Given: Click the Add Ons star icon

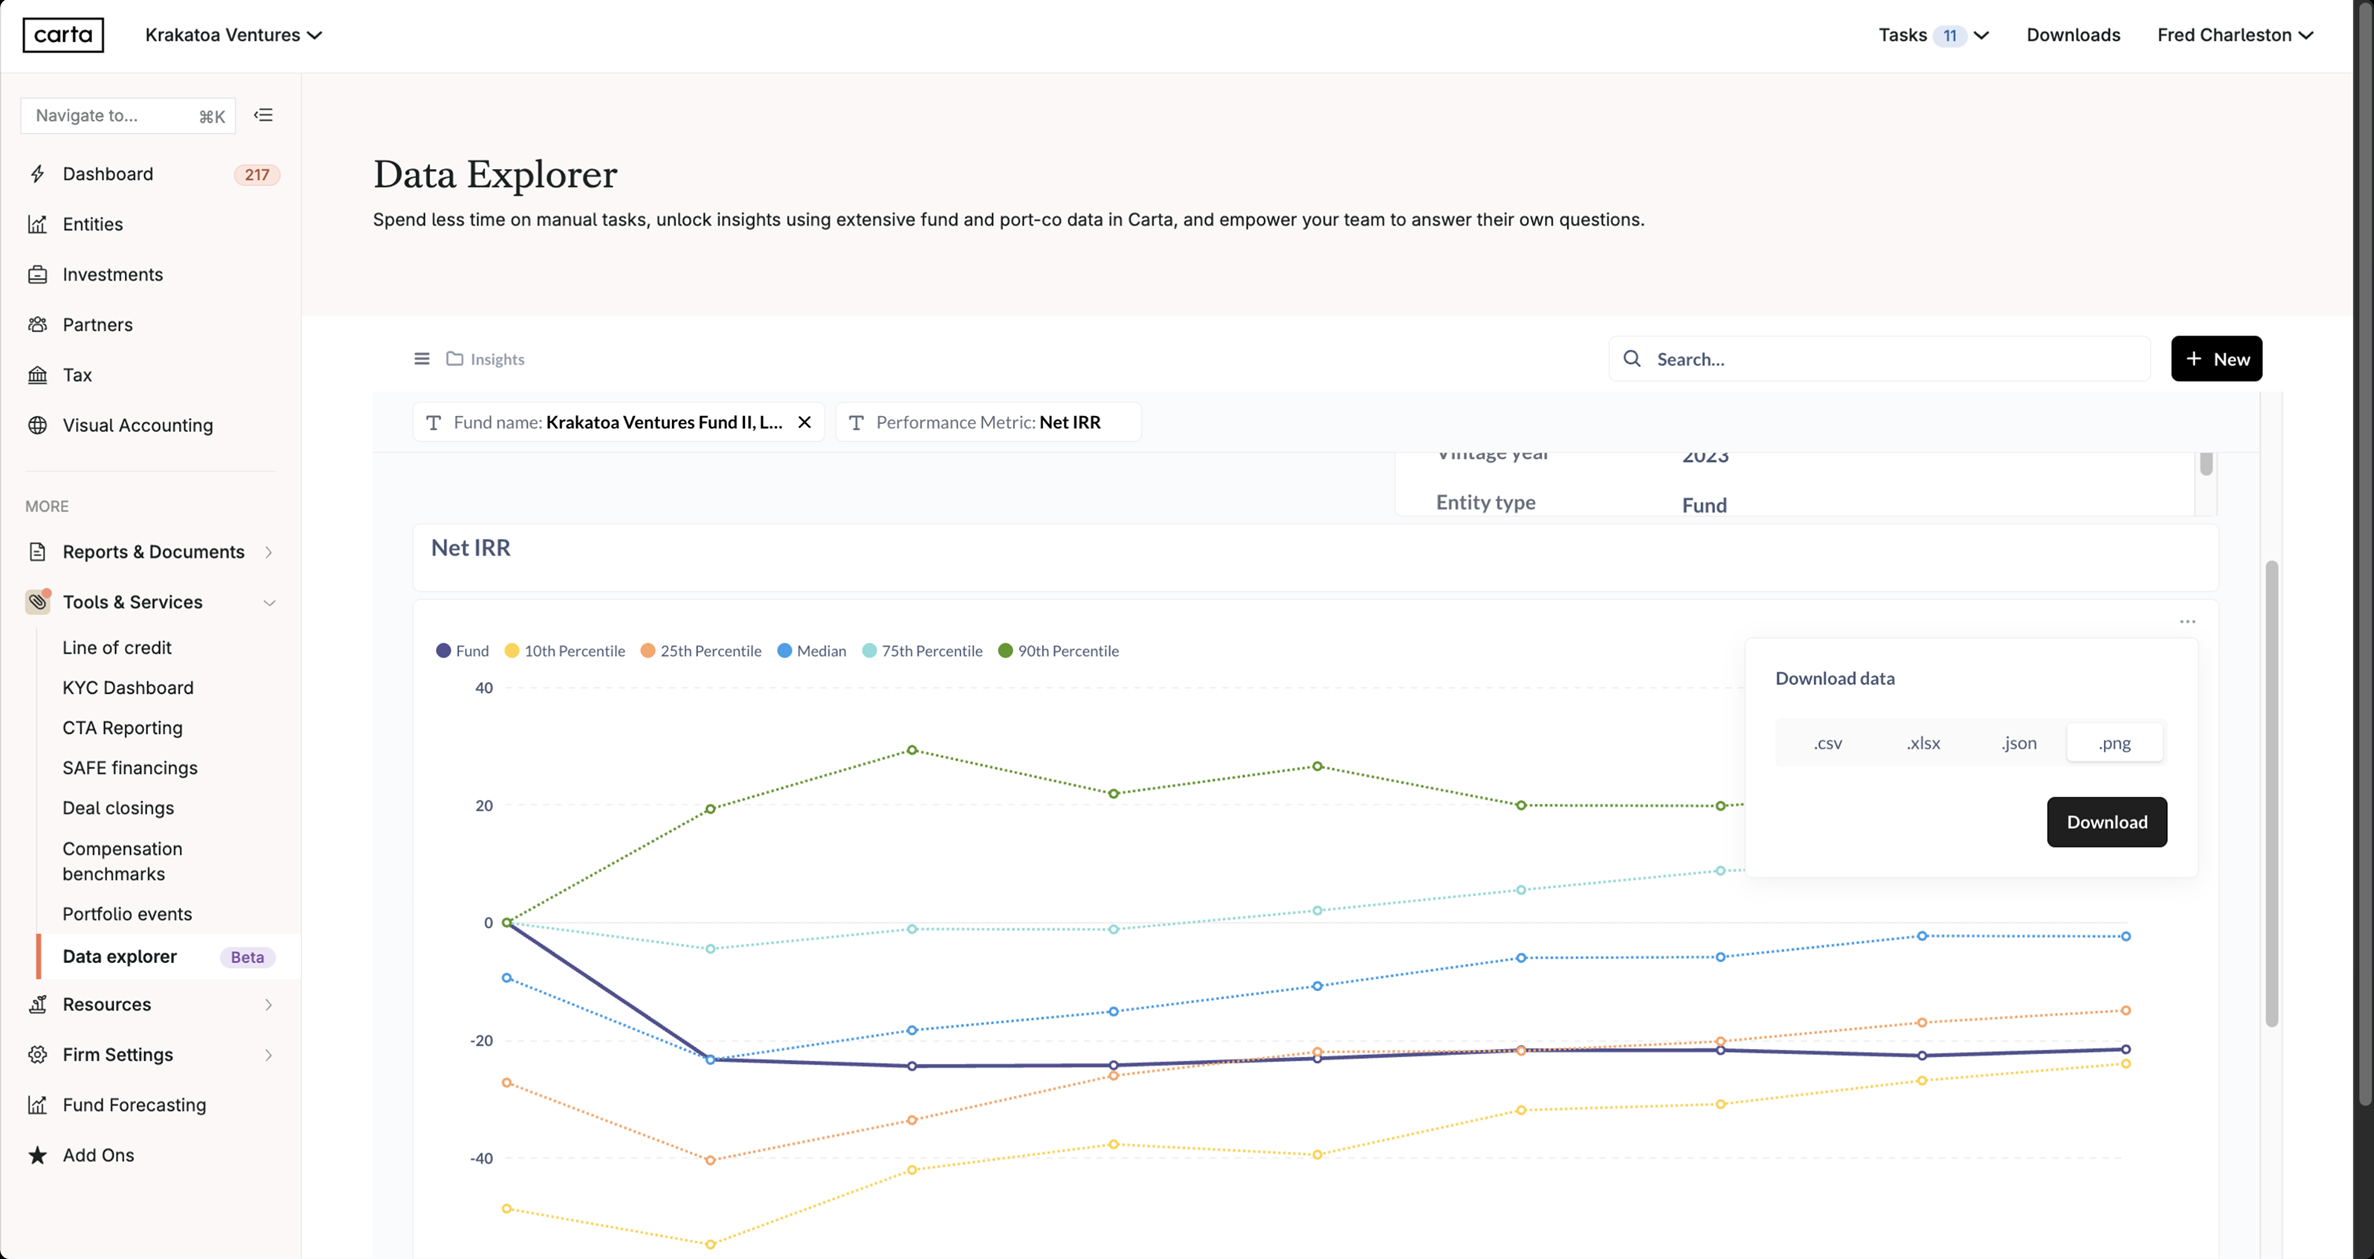Looking at the screenshot, I should click(x=38, y=1154).
